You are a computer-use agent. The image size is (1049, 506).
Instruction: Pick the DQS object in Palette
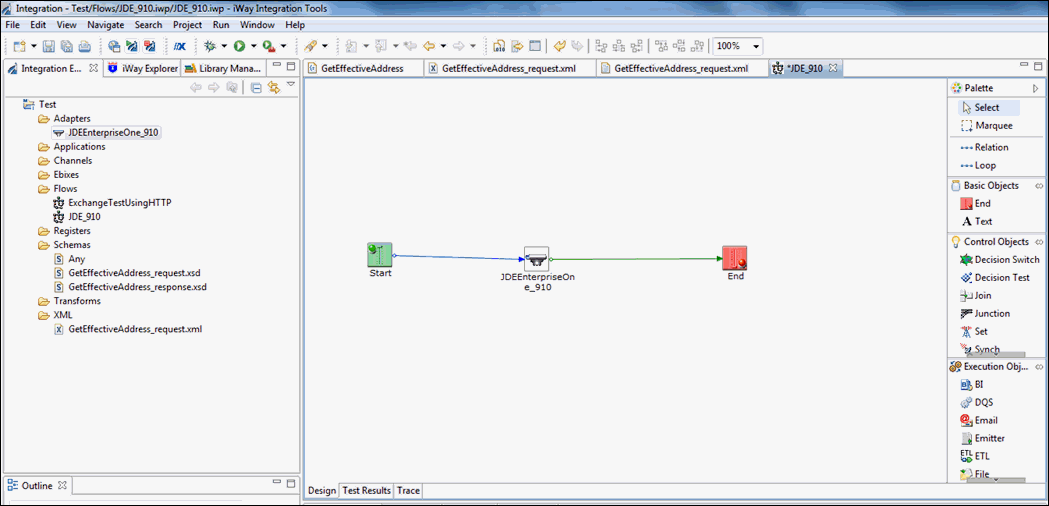click(976, 403)
